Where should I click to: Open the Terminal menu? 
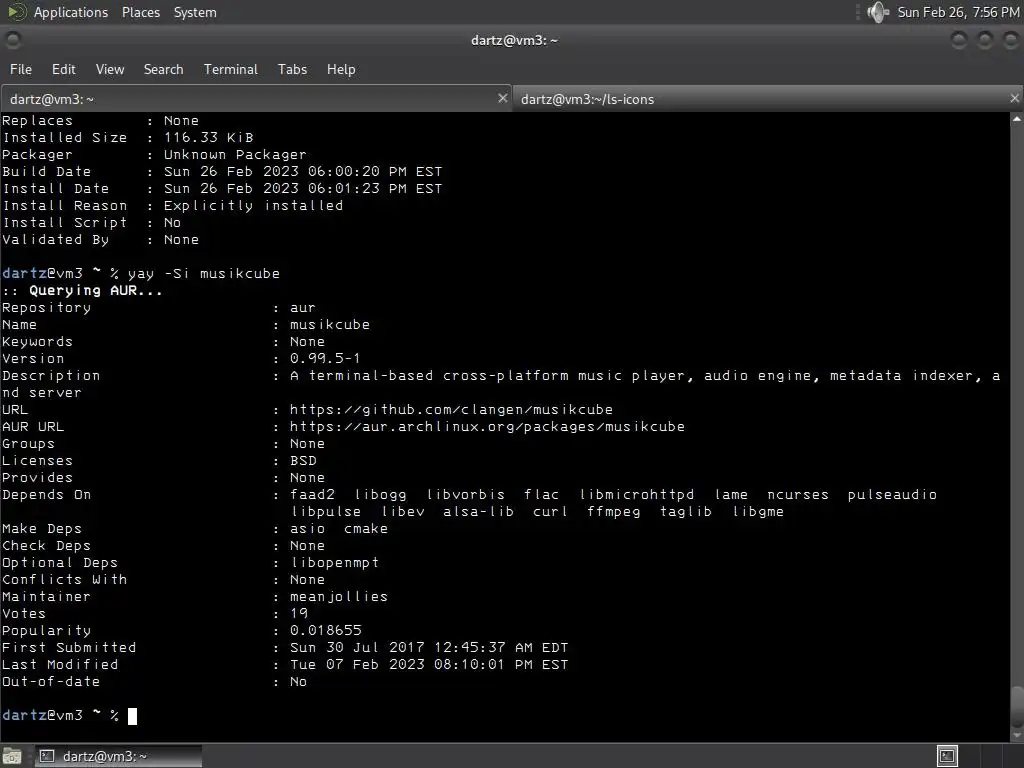pyautogui.click(x=231, y=69)
